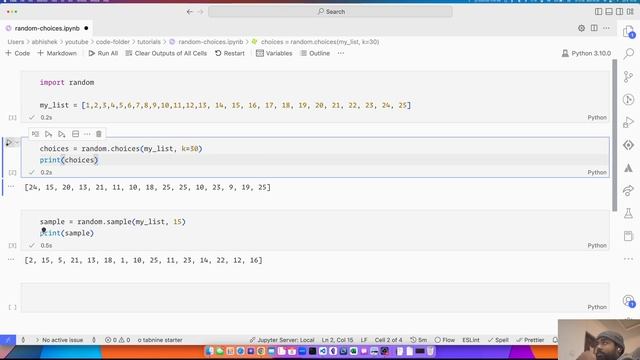Split the cell using the cell toolbar icon
The image size is (640, 360).
tap(76, 134)
